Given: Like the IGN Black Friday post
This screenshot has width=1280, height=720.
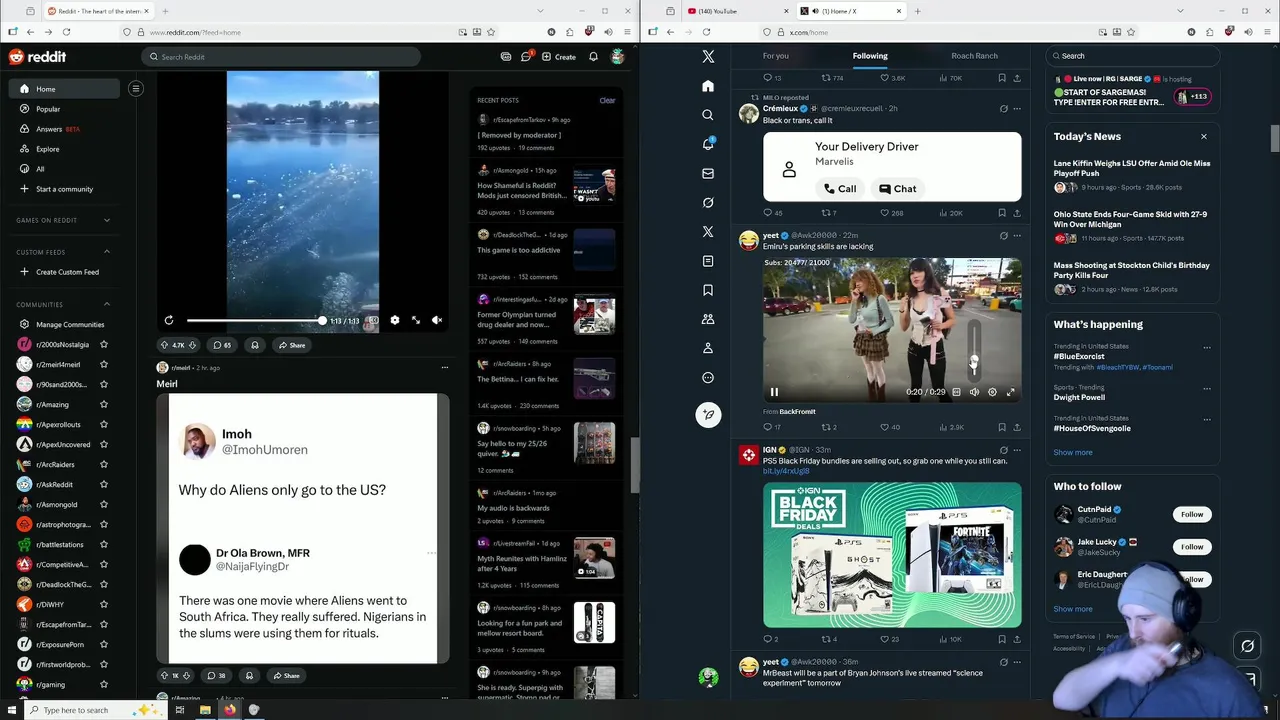Looking at the screenshot, I should coord(889,639).
